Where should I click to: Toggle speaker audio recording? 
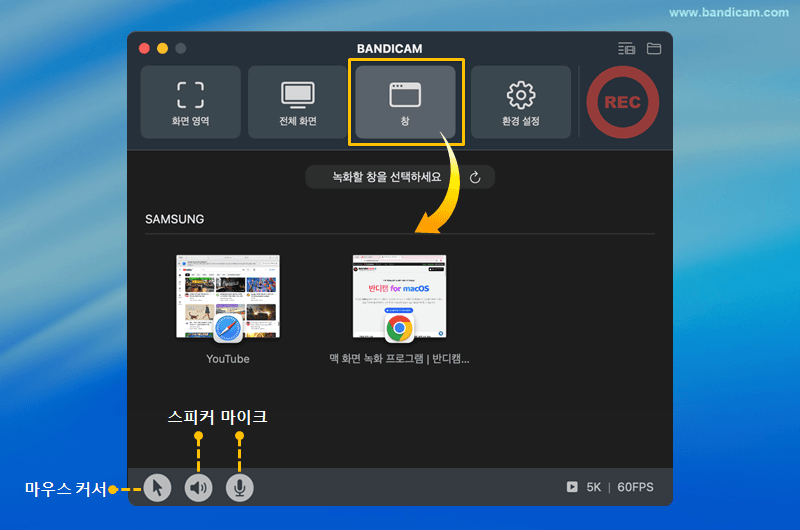[x=198, y=488]
